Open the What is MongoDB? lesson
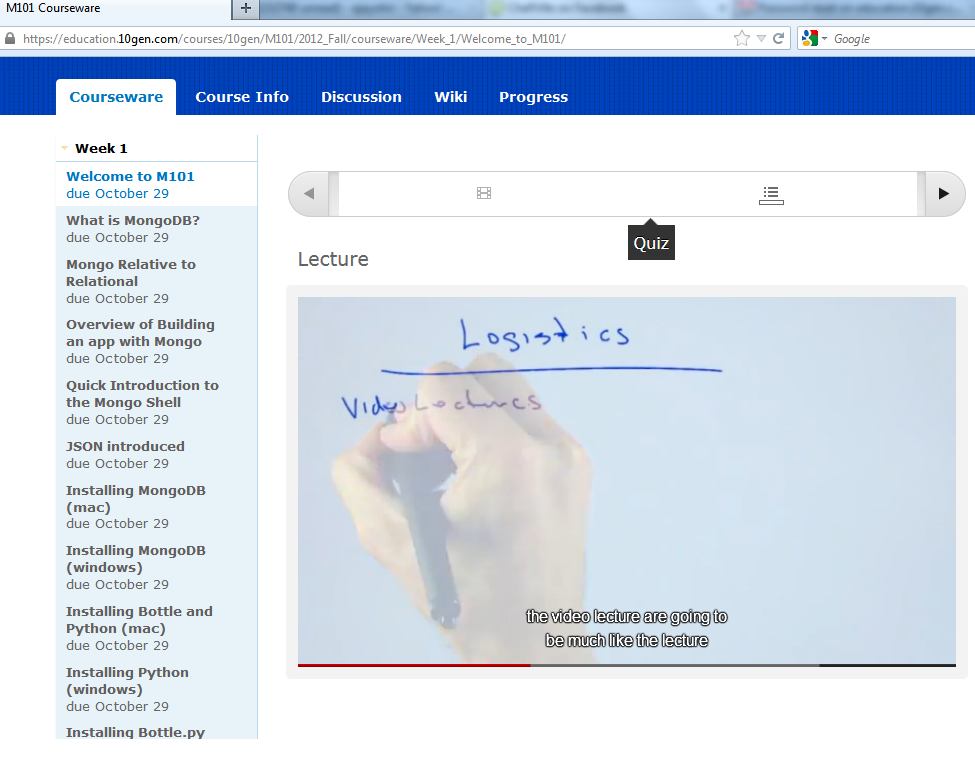 click(x=133, y=221)
